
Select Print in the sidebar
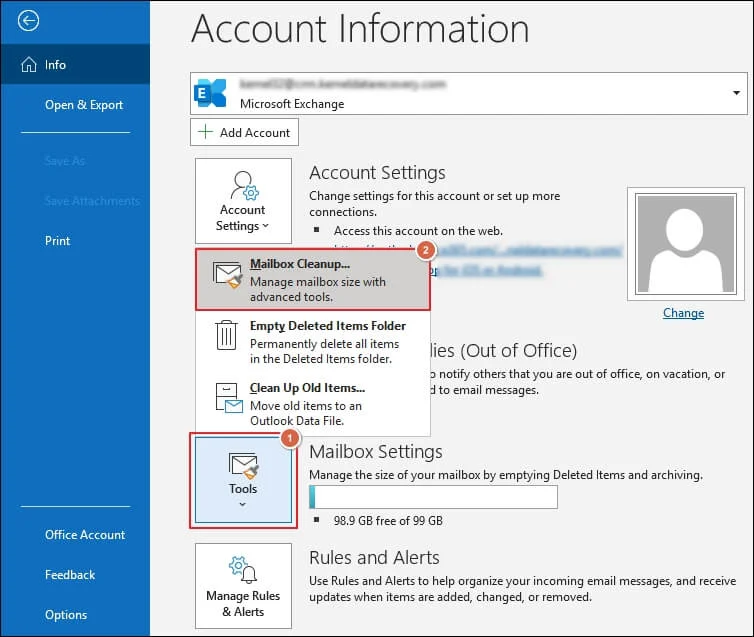coord(58,241)
